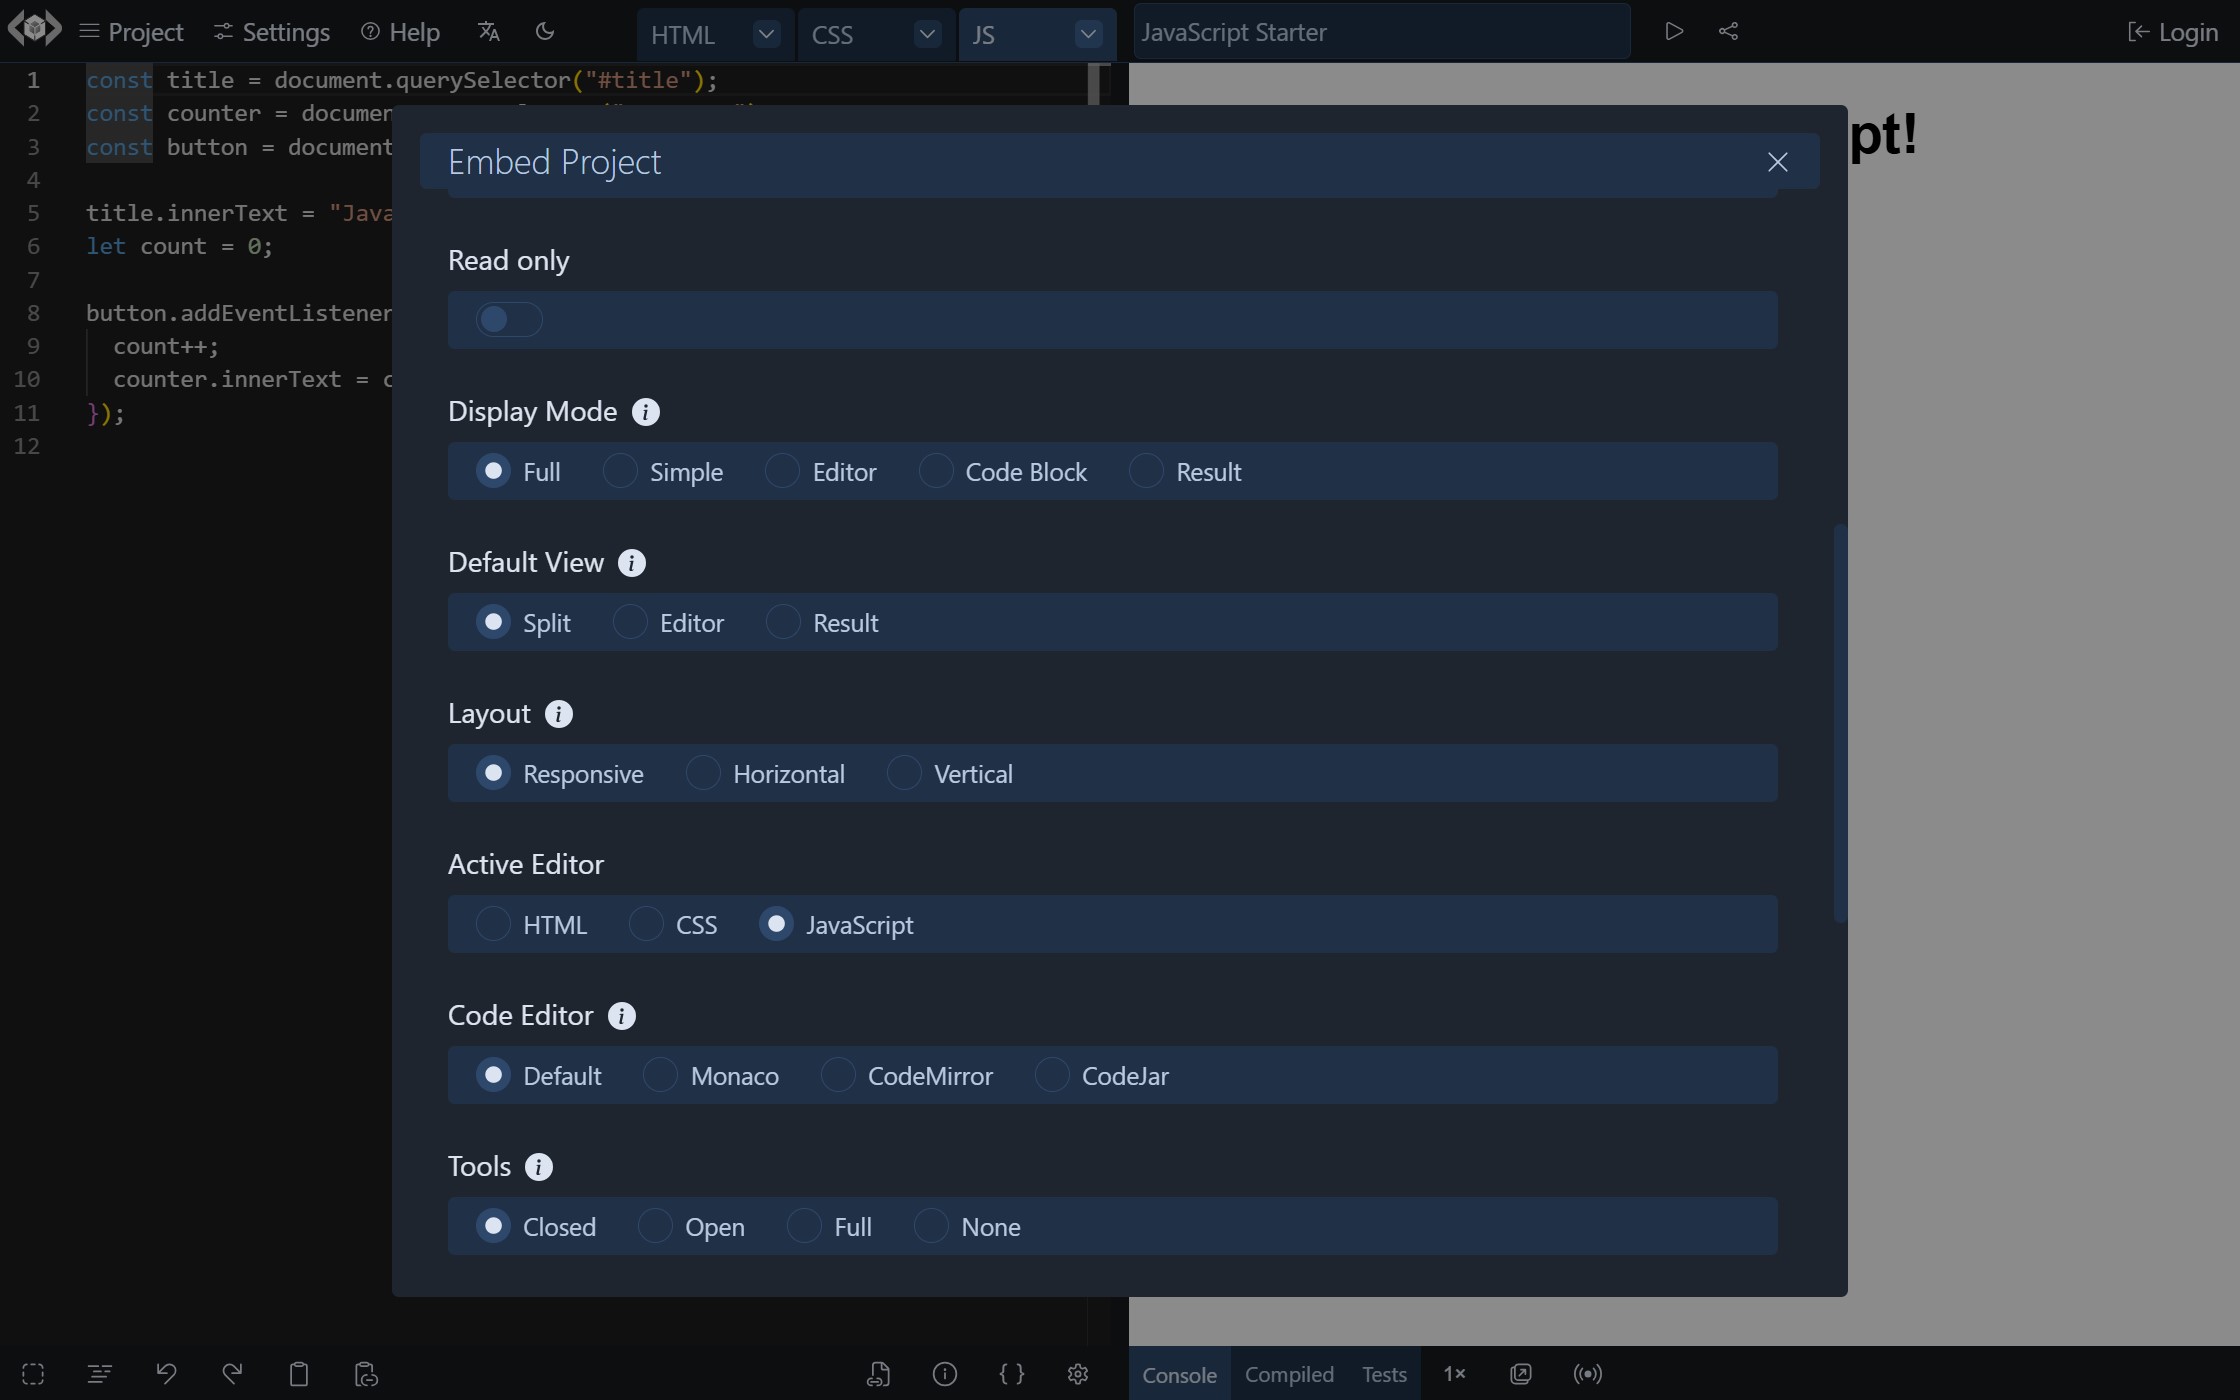Viewport: 2240px width, 1400px height.
Task: Choose Monaco as the code editor
Action: pyautogui.click(x=659, y=1074)
